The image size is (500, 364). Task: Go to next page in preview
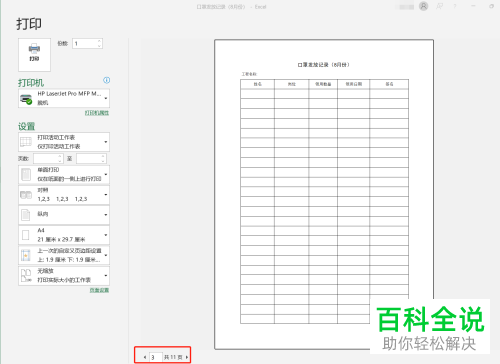pyautogui.click(x=187, y=357)
